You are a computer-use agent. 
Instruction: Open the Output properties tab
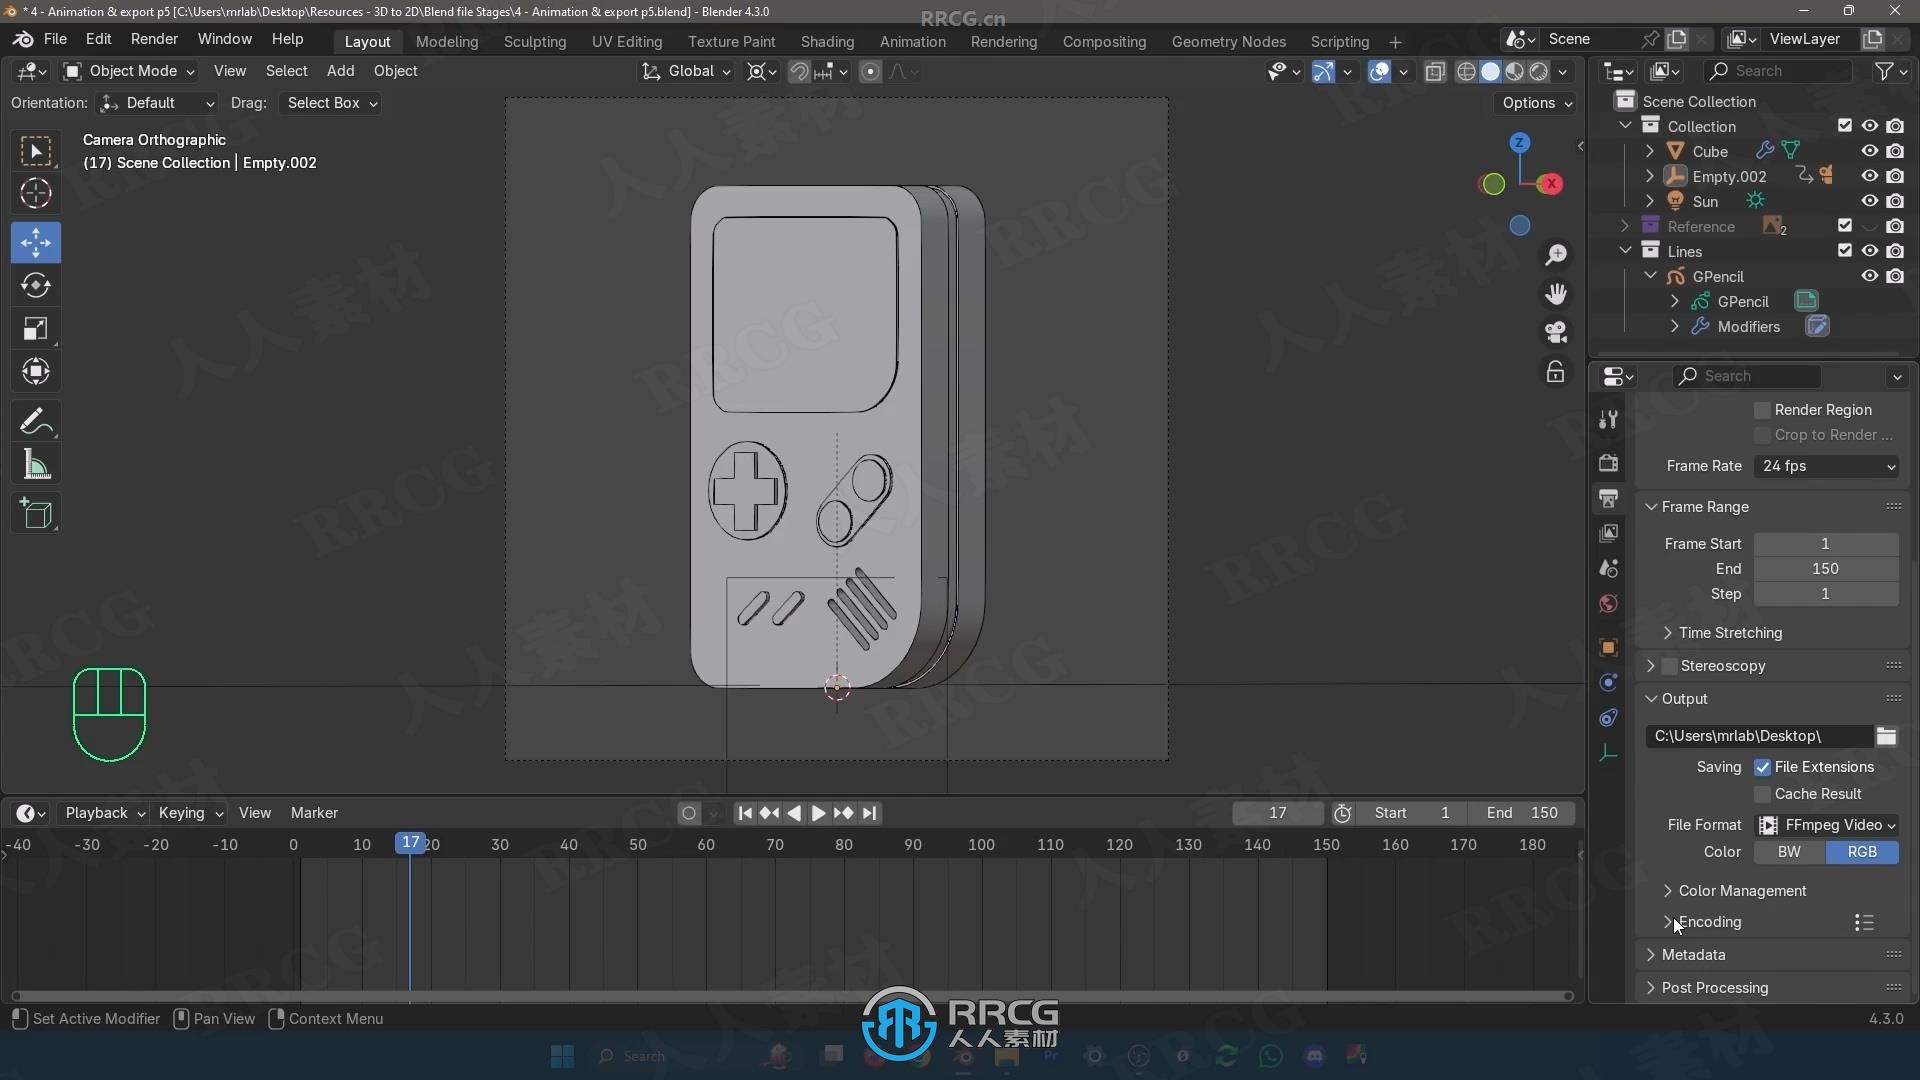click(1608, 498)
